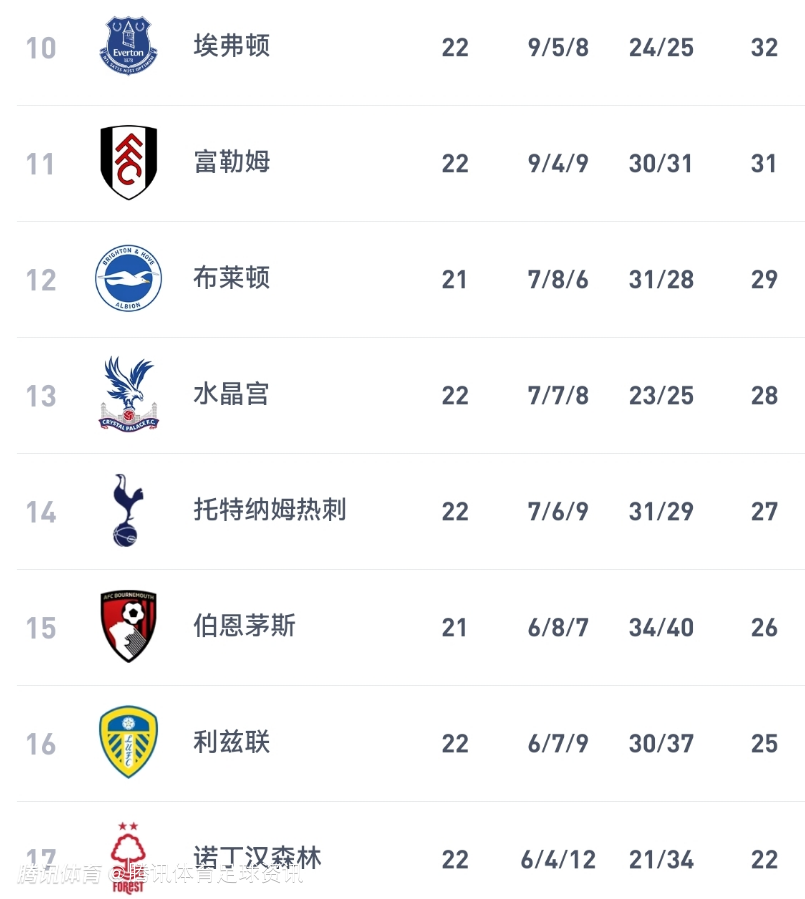
Task: Tap team name 伯恩茅斯
Action: pyautogui.click(x=245, y=626)
